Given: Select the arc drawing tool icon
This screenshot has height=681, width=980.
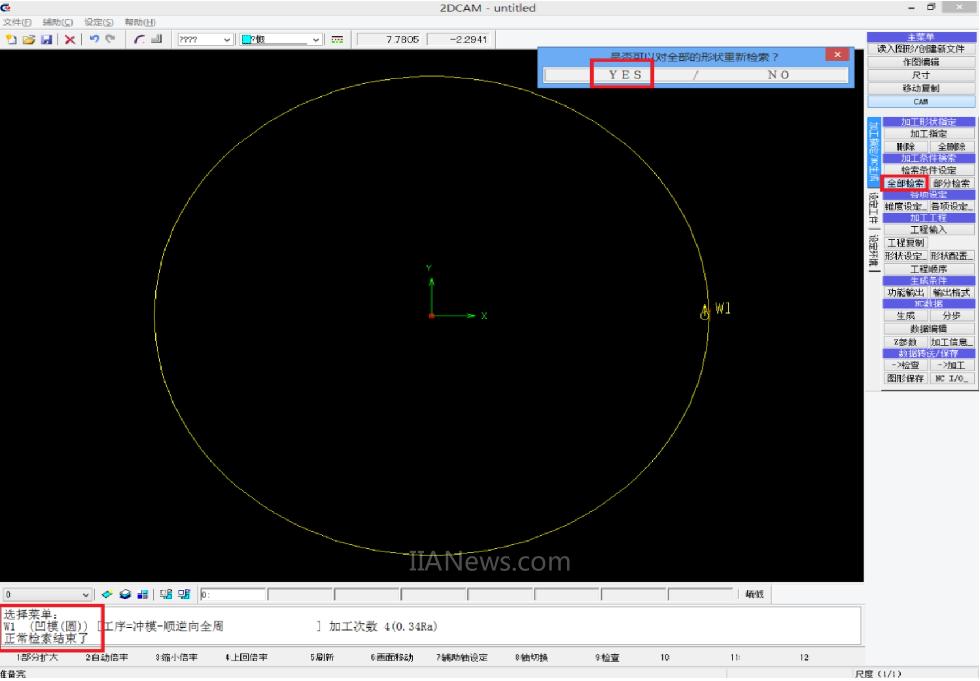Looking at the screenshot, I should click(x=140, y=39).
